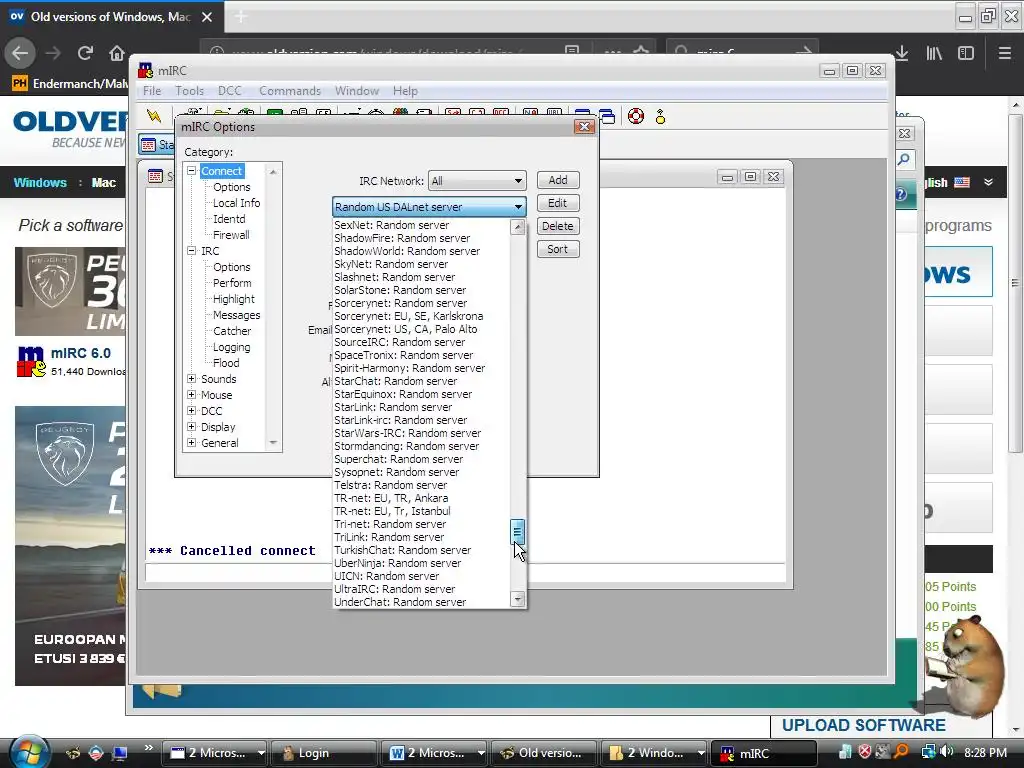The image size is (1024, 768).
Task: Open the browser Downloads arrow icon
Action: point(901,53)
